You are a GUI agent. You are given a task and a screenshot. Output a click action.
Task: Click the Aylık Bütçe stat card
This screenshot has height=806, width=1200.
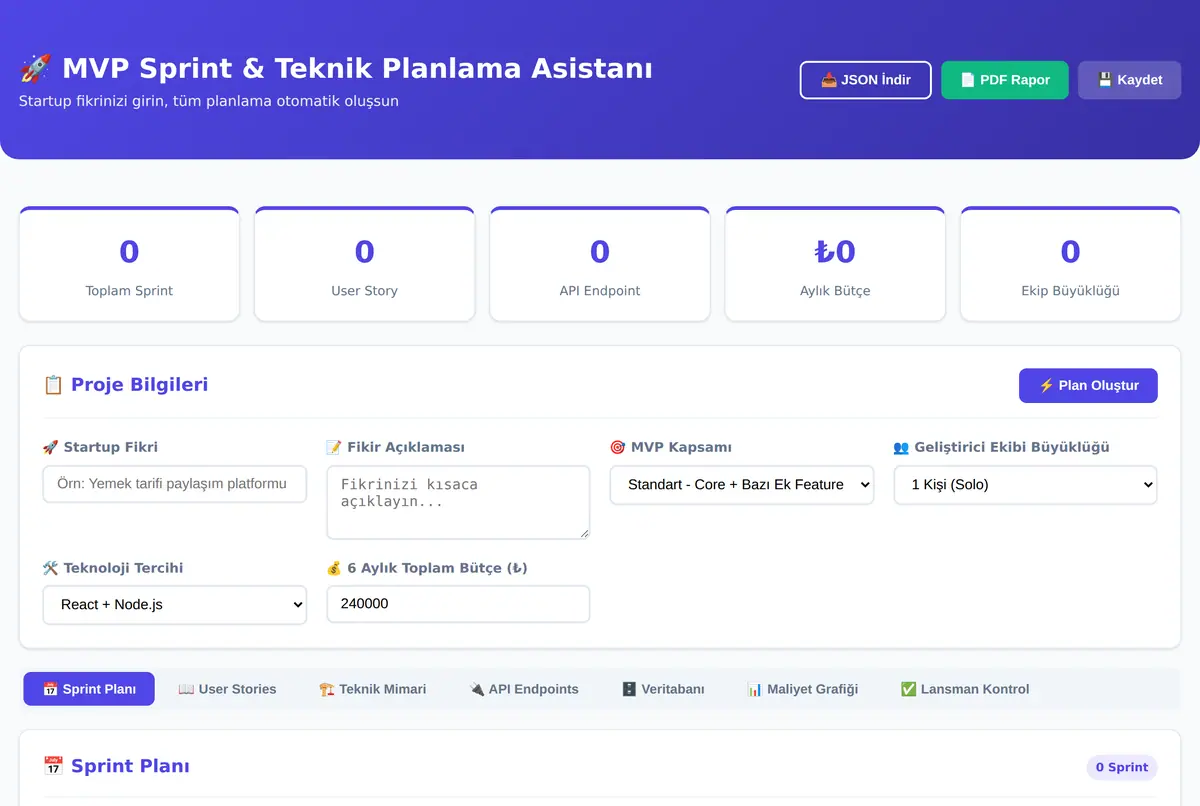pyautogui.click(x=835, y=264)
